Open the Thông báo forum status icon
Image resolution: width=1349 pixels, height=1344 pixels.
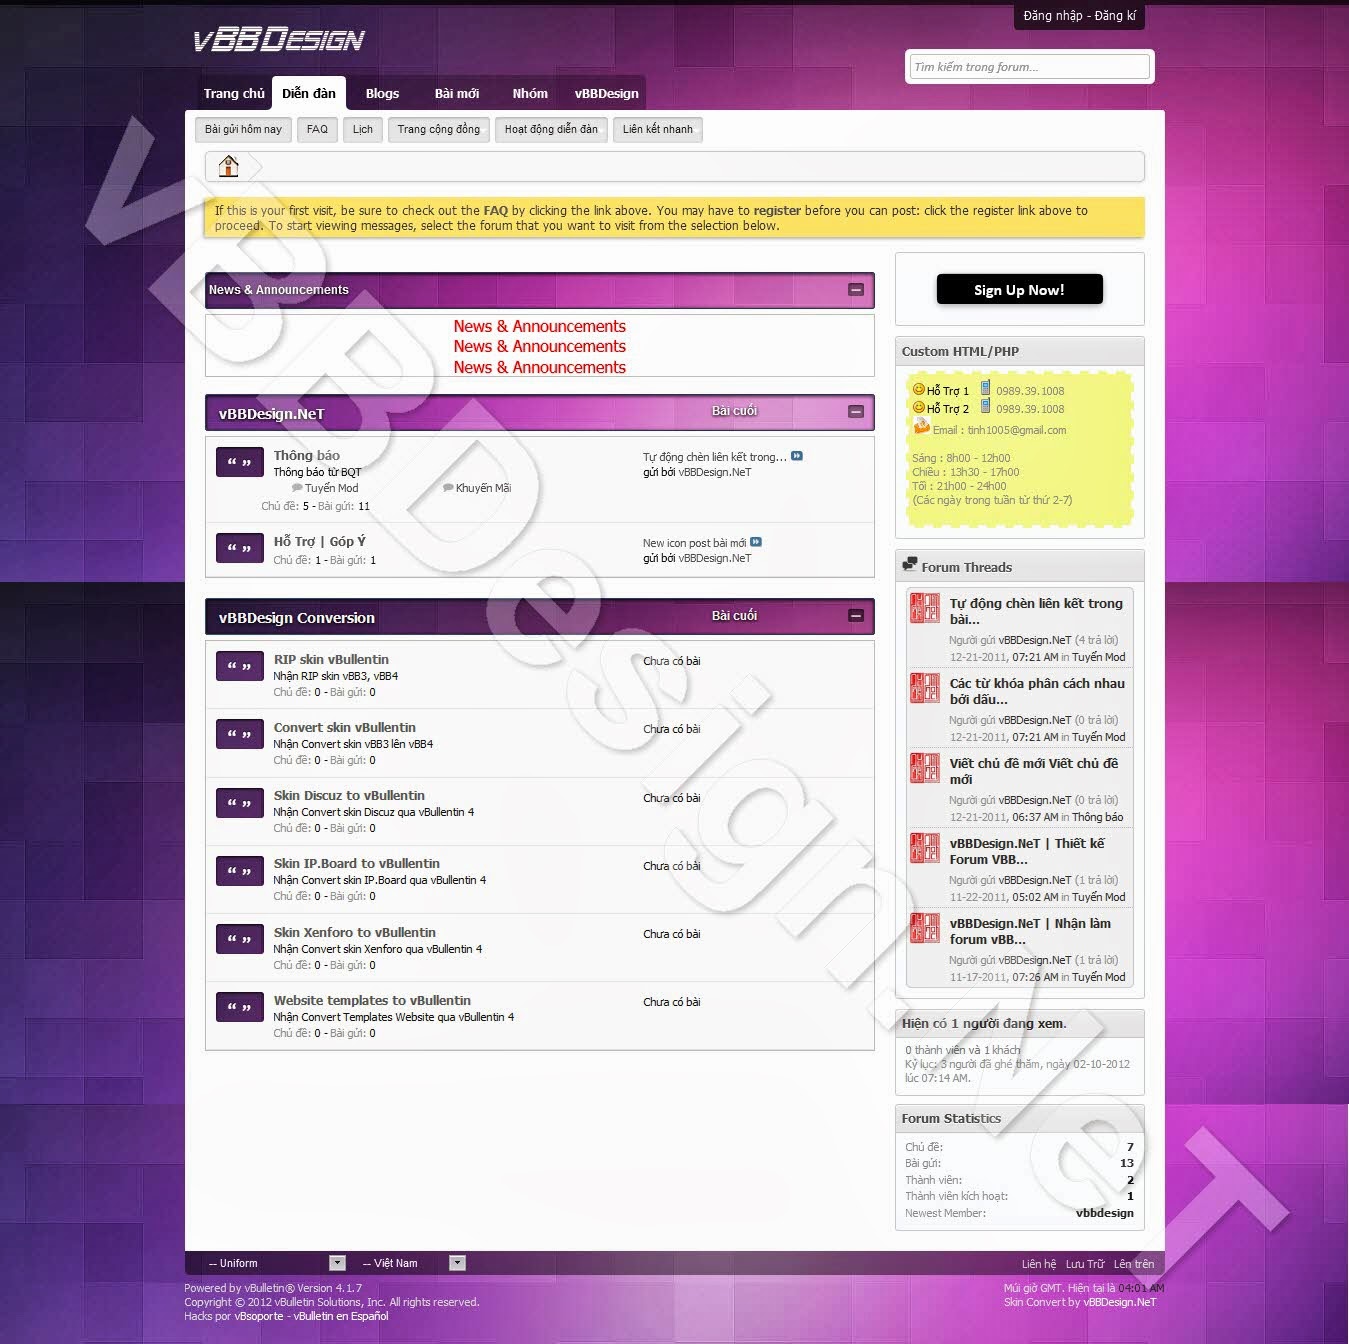[240, 462]
